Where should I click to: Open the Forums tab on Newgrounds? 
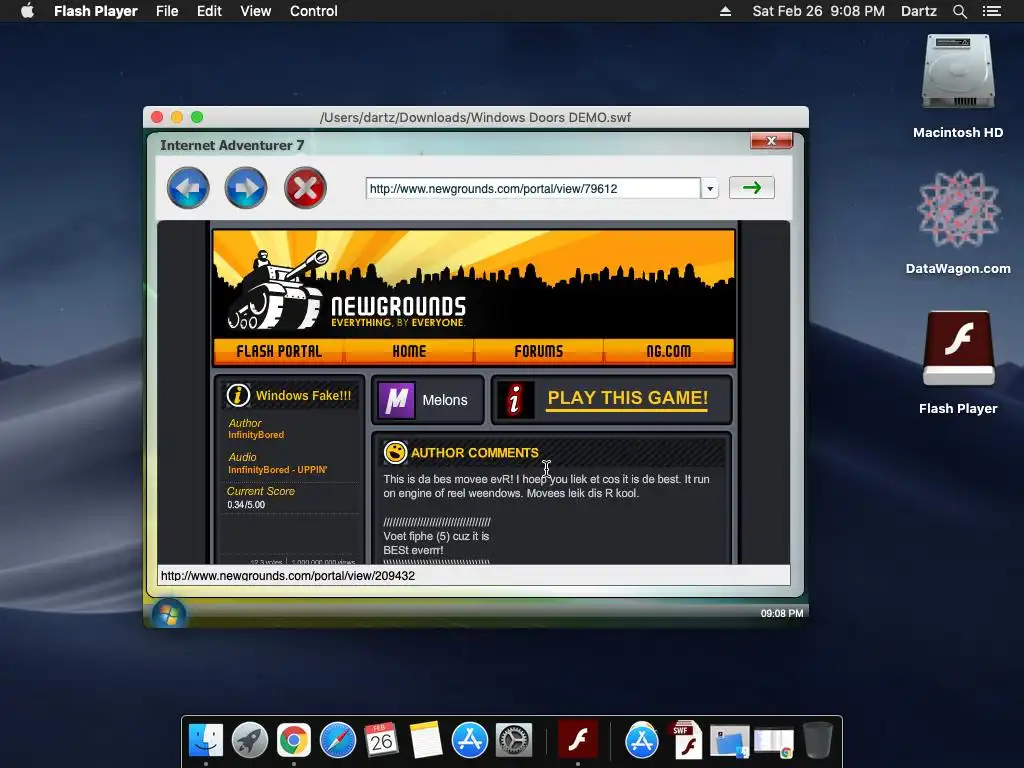tap(538, 351)
